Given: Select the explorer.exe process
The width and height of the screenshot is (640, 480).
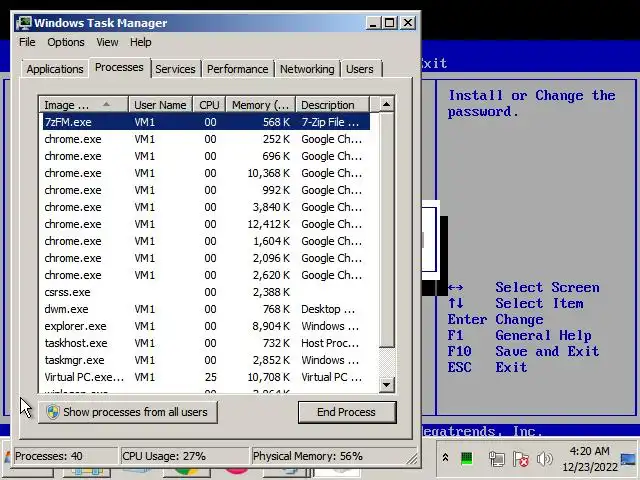Looking at the screenshot, I should point(206,326).
